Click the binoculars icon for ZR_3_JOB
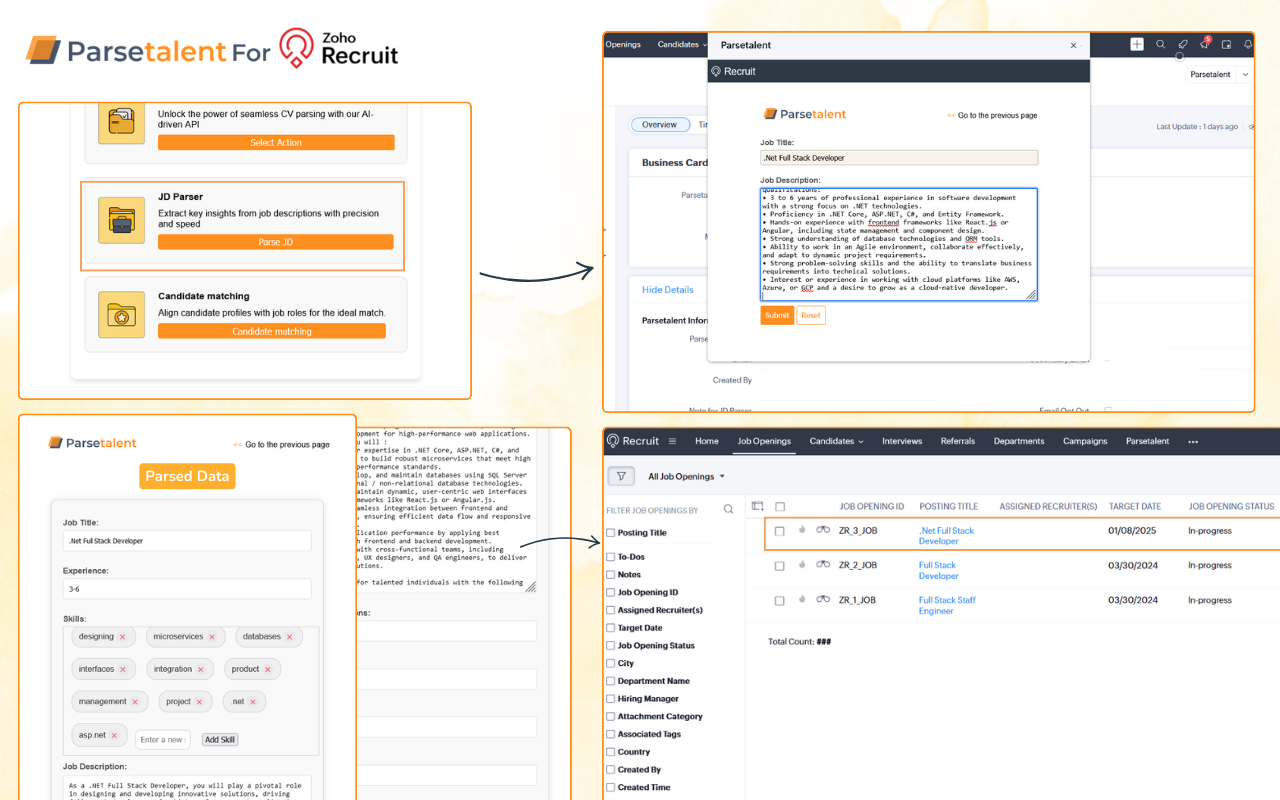This screenshot has height=800, width=1280. 823,530
